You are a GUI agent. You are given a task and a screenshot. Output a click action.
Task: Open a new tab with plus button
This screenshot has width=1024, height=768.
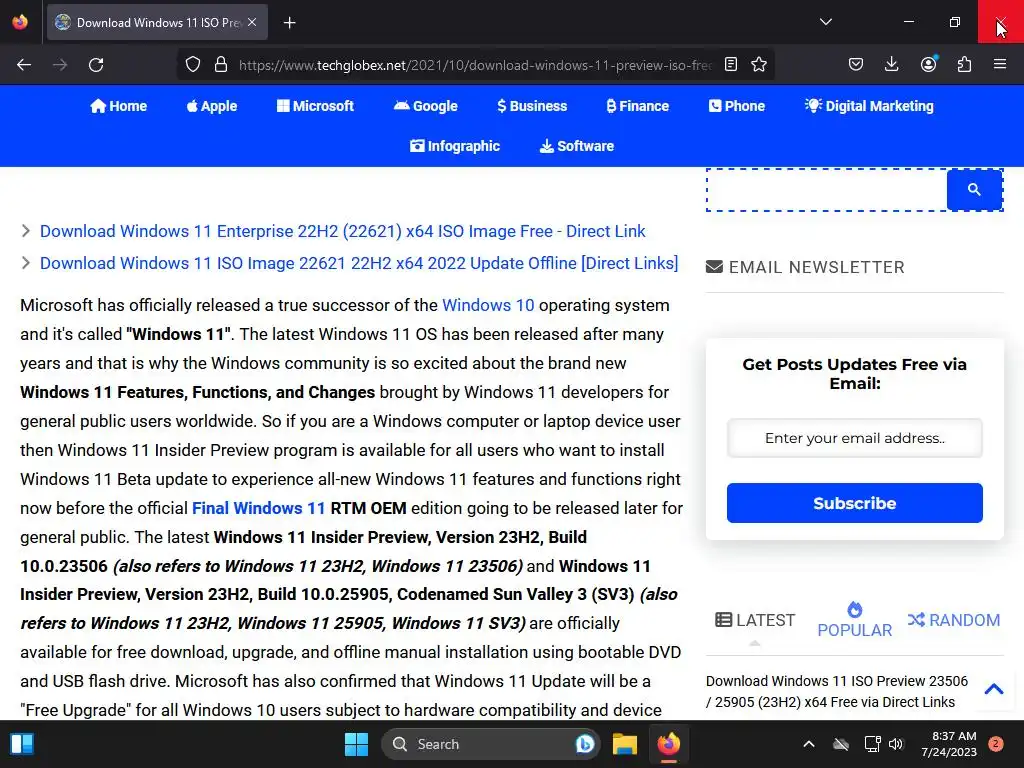tap(290, 23)
